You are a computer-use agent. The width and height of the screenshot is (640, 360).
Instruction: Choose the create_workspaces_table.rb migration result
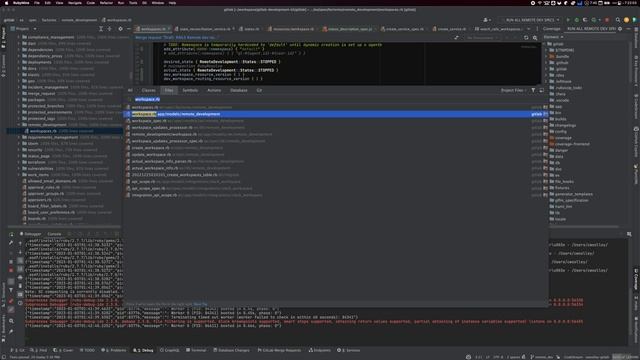tap(336, 175)
